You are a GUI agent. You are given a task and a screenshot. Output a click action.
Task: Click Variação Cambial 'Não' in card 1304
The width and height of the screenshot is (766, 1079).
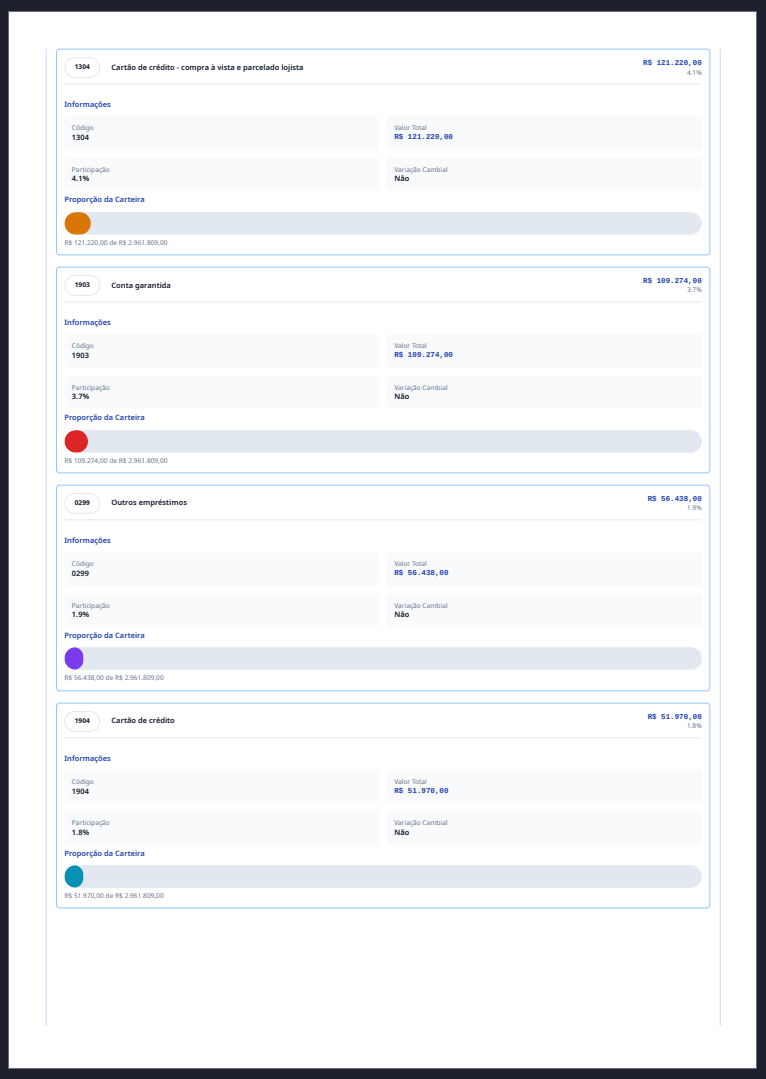click(x=544, y=174)
